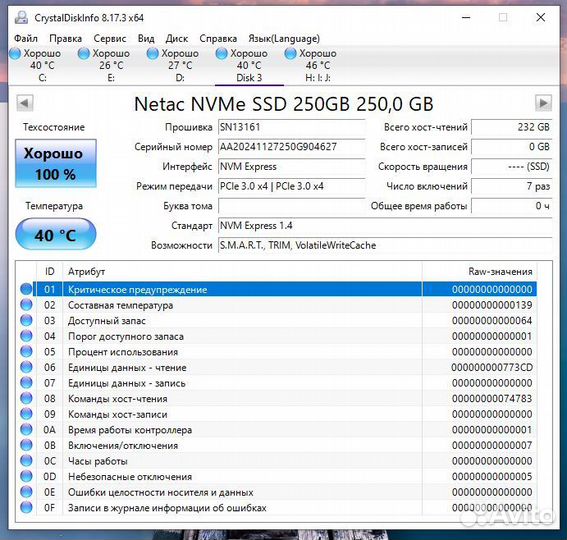Click the transfer mode field PCIe 3.0 x4

pyautogui.click(x=291, y=186)
